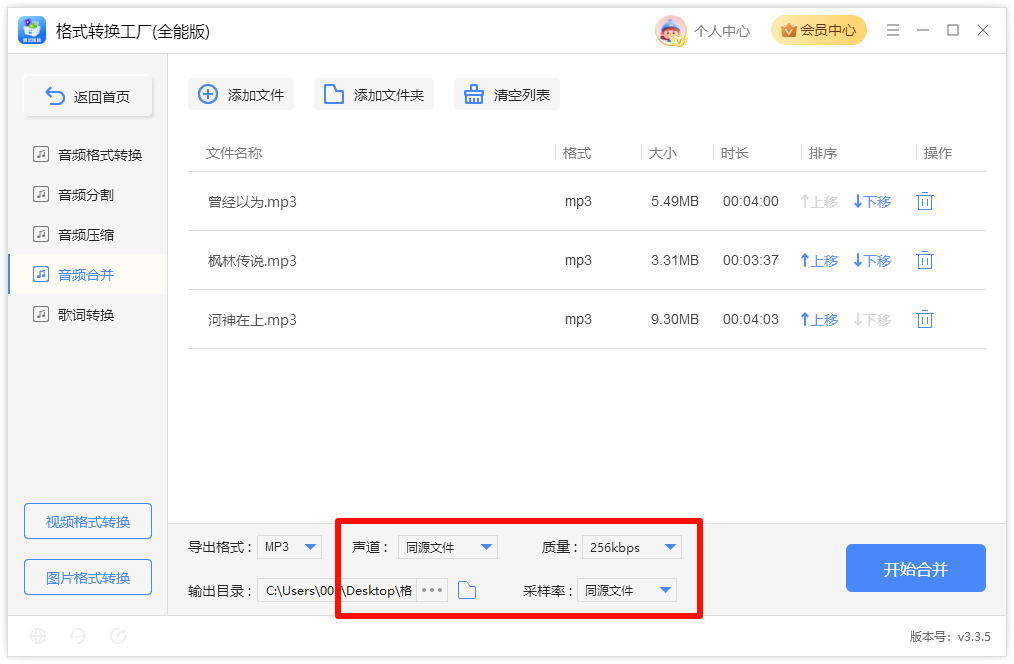Select 音频格式转换 in sidebar

point(88,155)
